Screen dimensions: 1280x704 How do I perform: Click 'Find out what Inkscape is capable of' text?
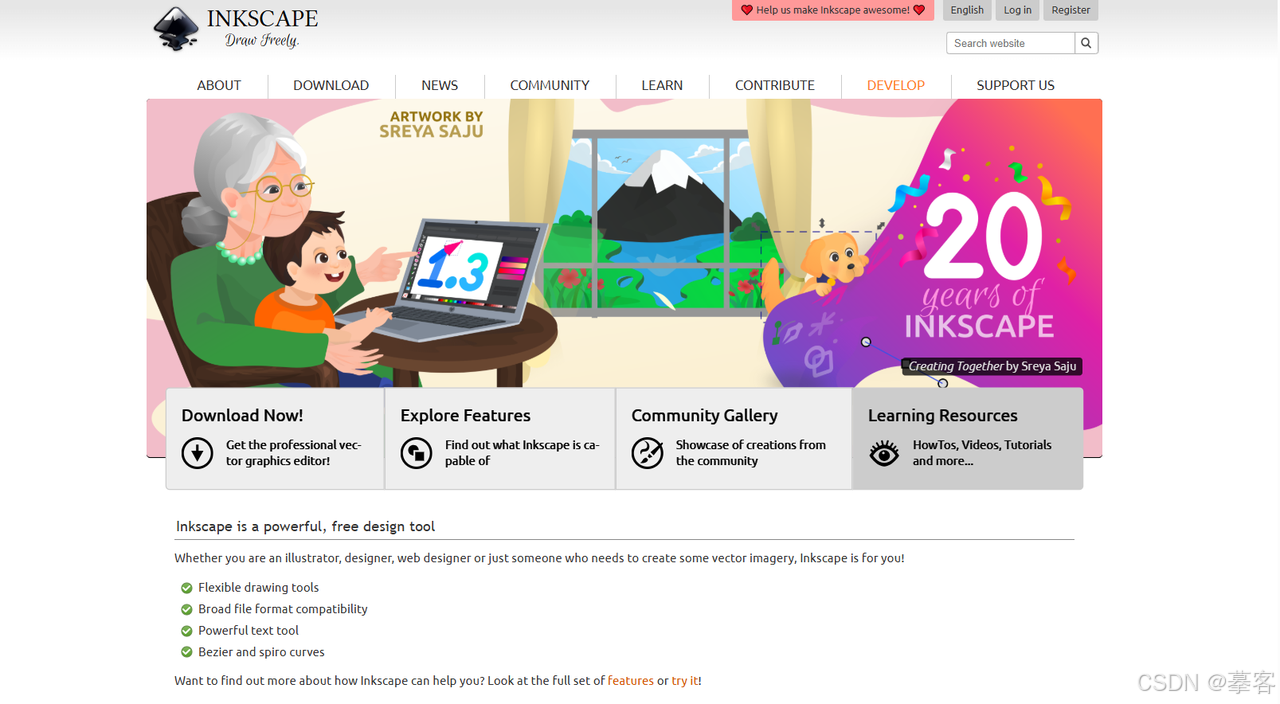522,453
